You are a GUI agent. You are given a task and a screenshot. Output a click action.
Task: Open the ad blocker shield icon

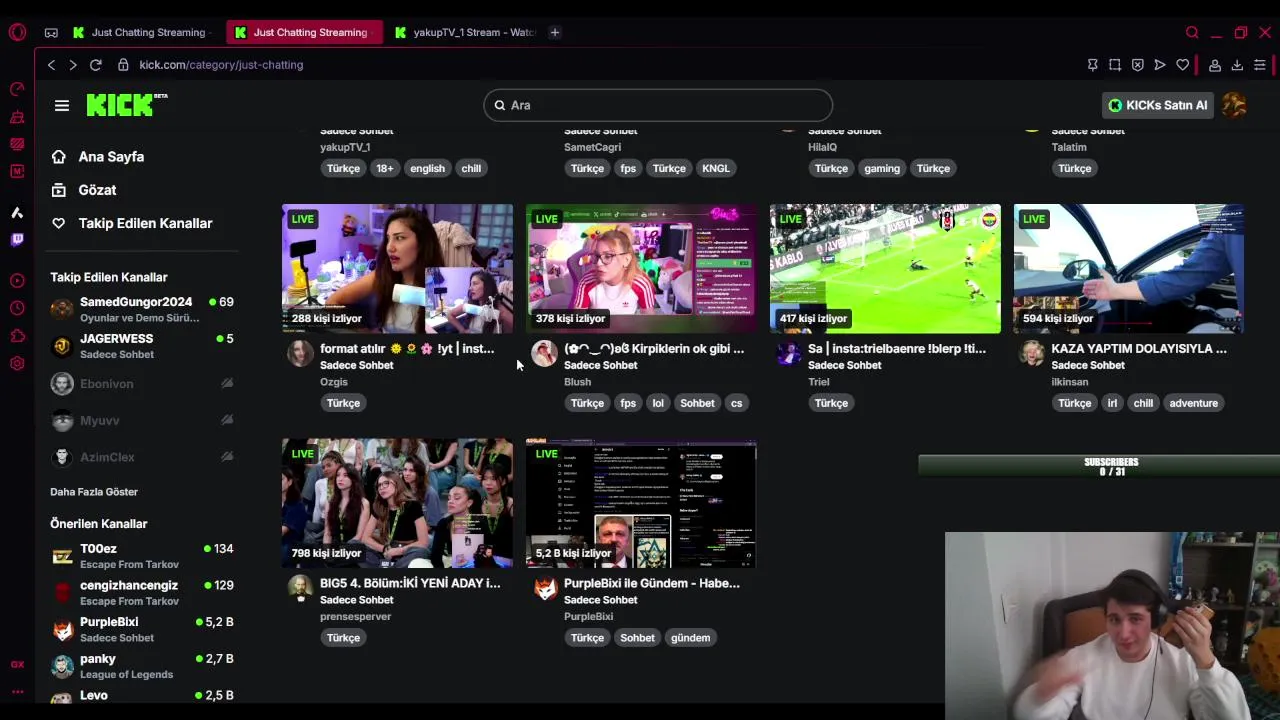coord(1137,65)
